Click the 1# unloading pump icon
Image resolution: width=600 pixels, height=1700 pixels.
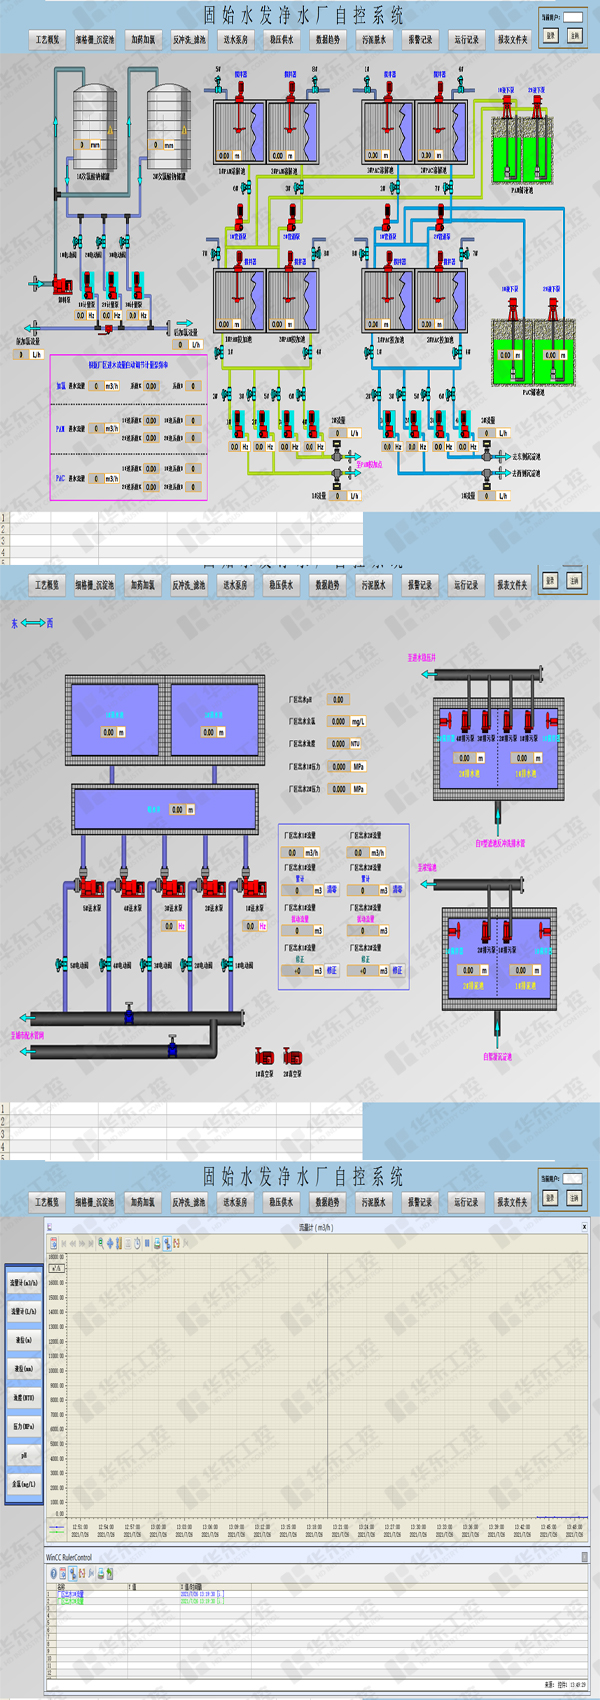(63, 284)
